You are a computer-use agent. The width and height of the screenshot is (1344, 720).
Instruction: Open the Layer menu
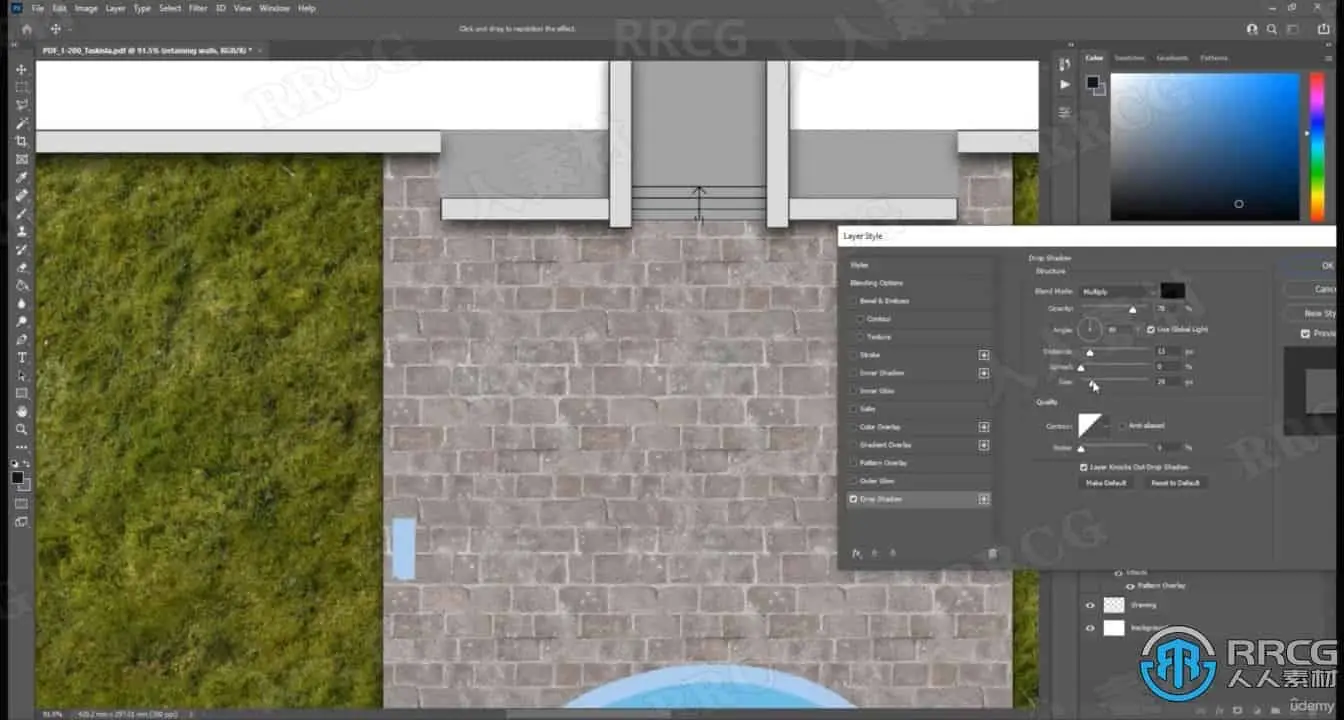(115, 8)
